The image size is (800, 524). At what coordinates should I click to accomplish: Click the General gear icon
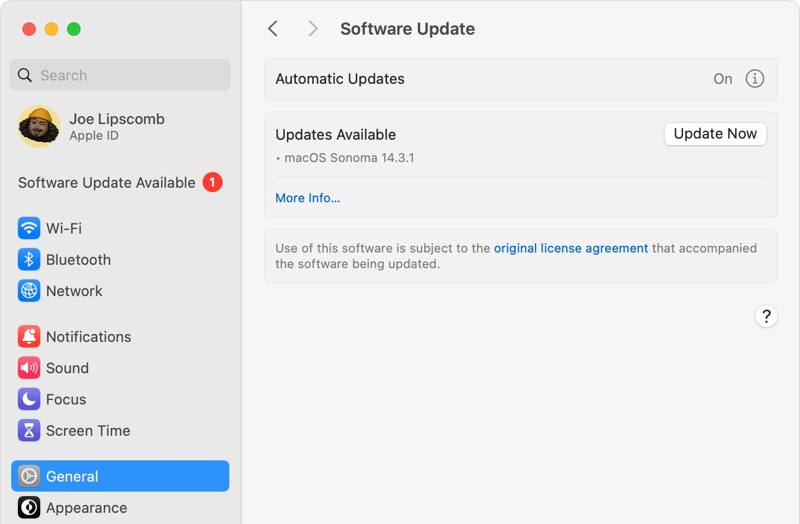tap(29, 476)
